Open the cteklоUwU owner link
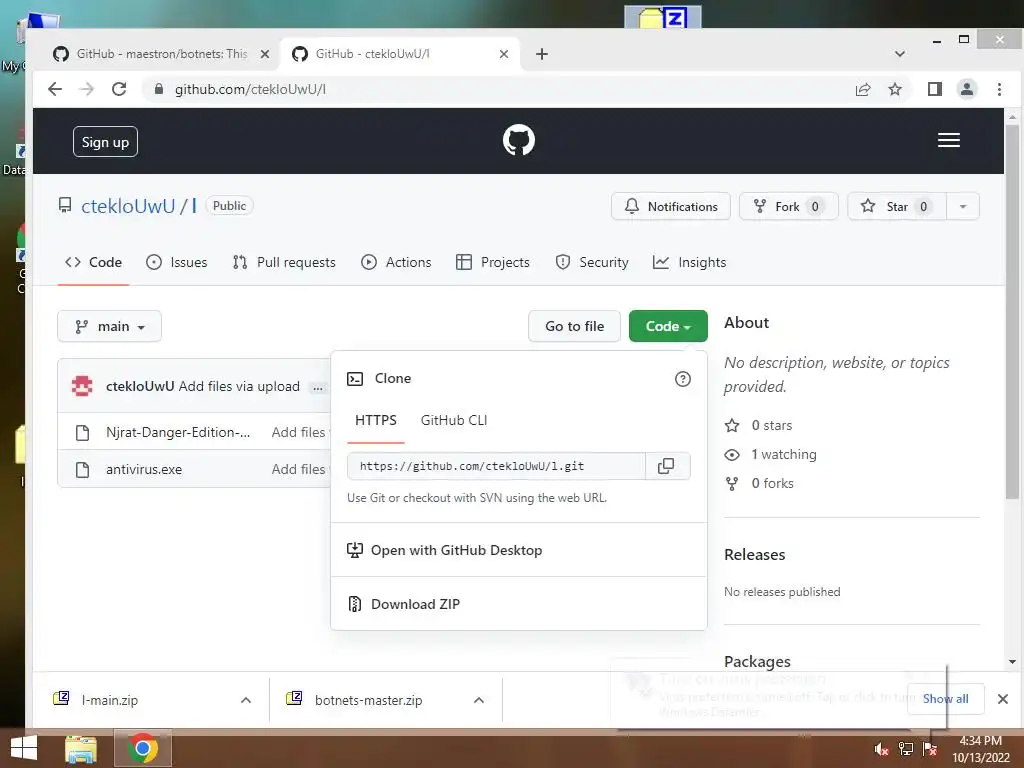Viewport: 1024px width, 768px height. 128,206
